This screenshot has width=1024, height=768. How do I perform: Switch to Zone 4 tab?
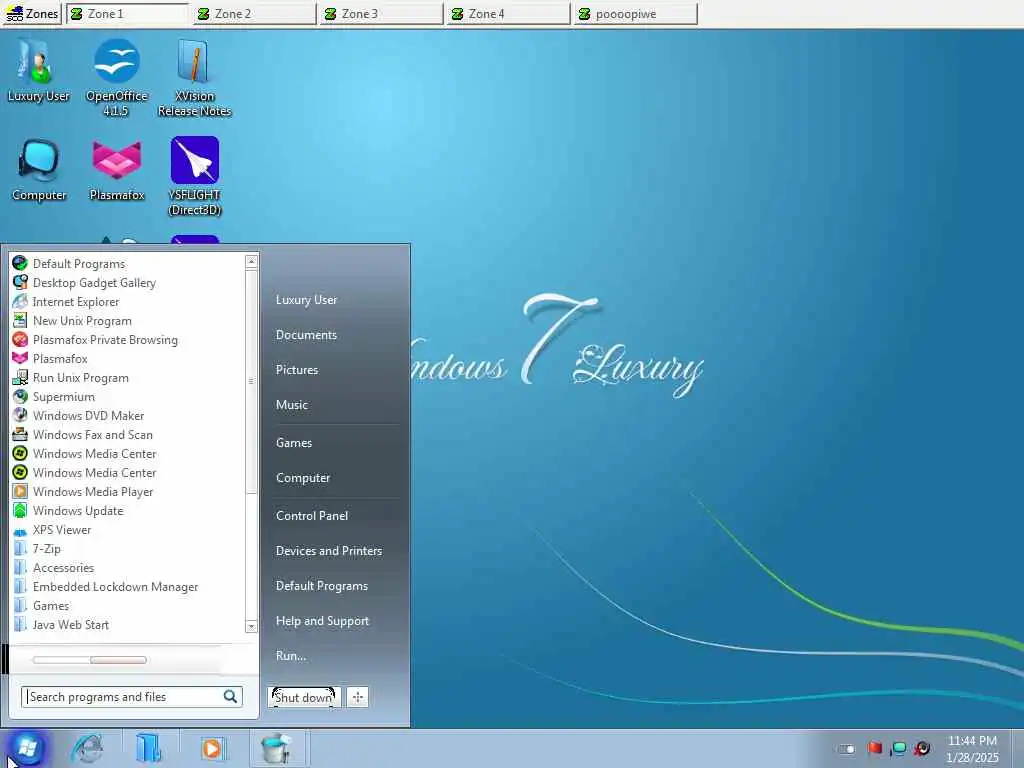click(x=508, y=14)
